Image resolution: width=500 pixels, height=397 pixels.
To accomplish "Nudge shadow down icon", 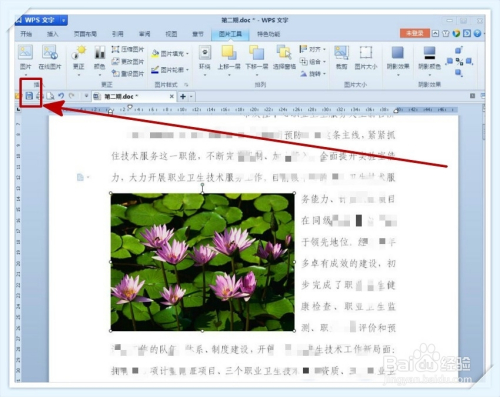I will pos(459,72).
